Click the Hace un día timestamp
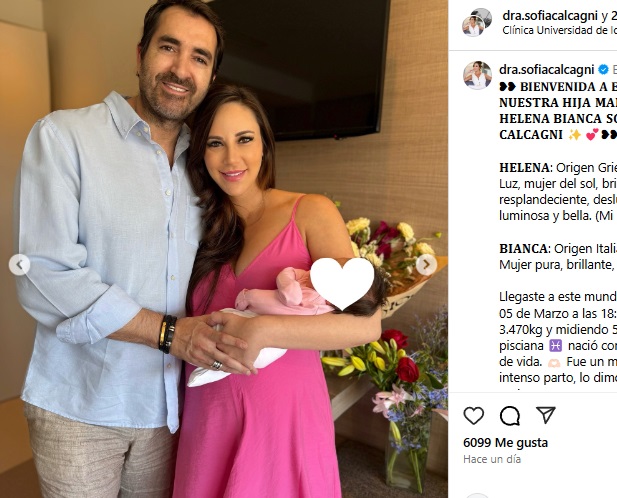 (492, 459)
